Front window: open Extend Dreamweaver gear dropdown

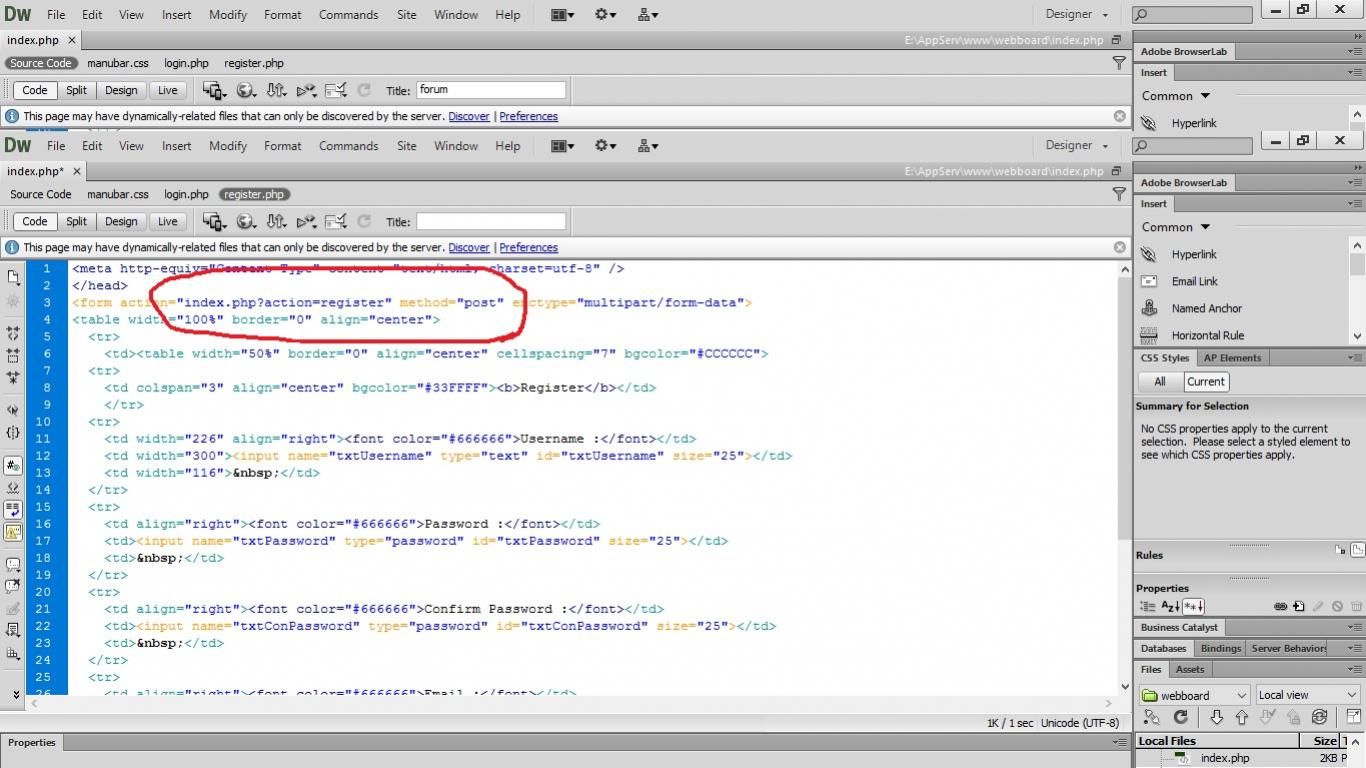pyautogui.click(x=606, y=146)
